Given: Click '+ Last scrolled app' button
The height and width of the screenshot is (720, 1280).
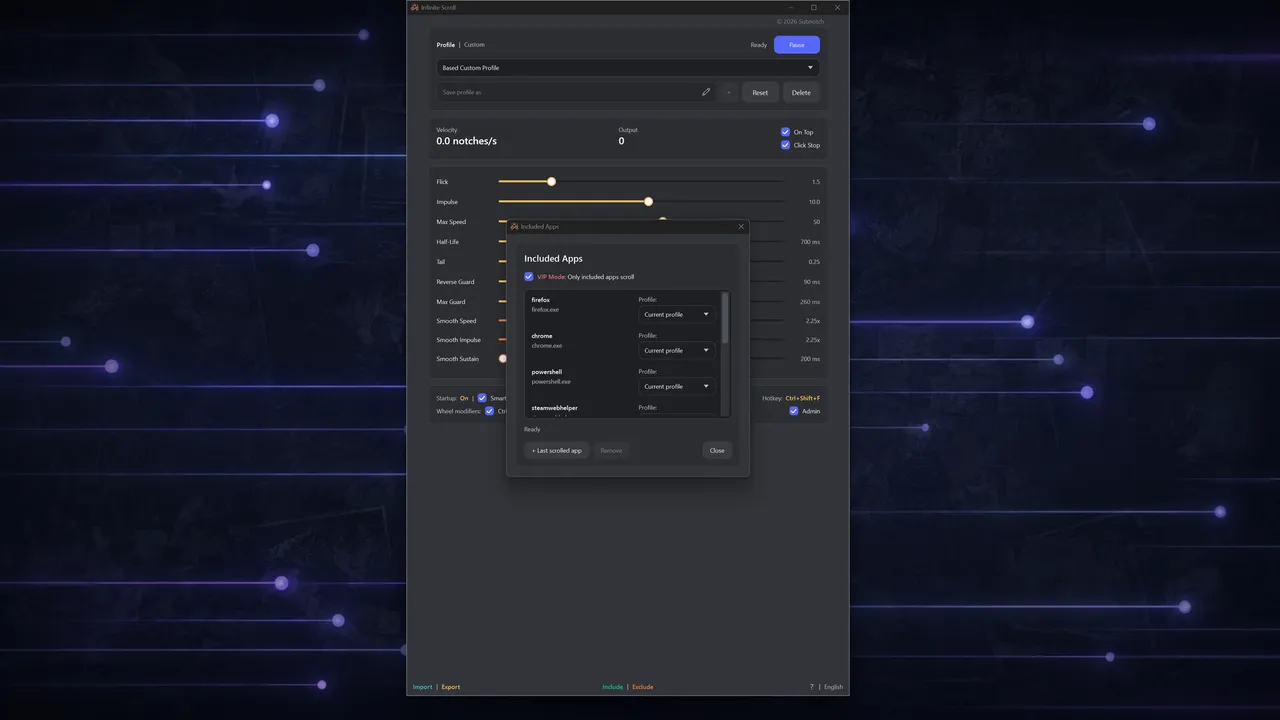Looking at the screenshot, I should pyautogui.click(x=557, y=451).
